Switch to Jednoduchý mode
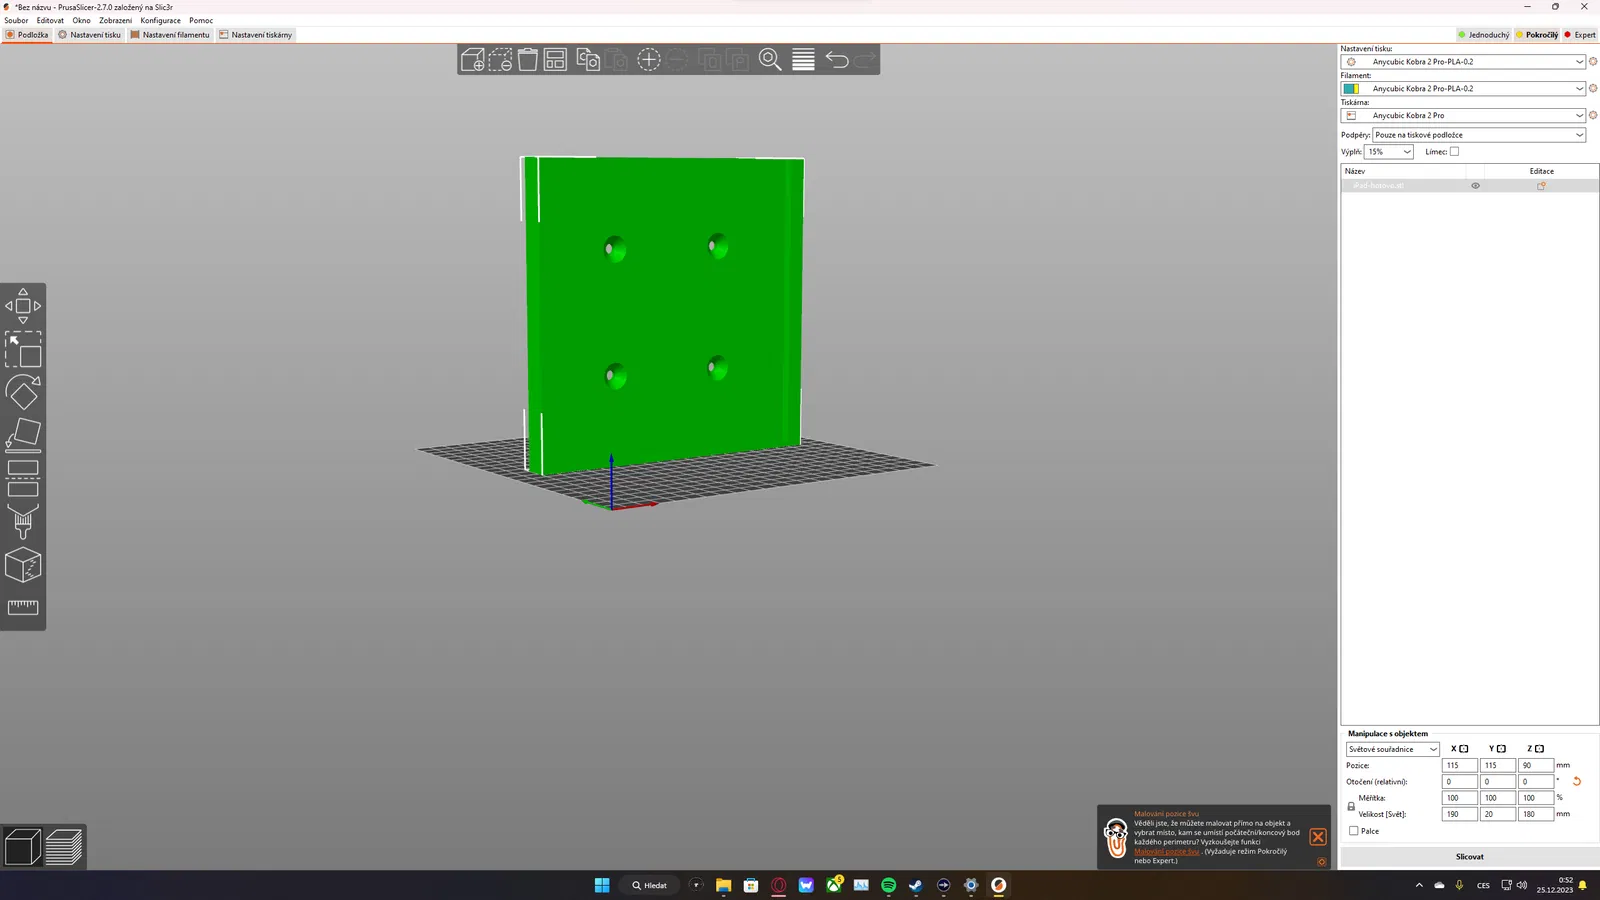1600x900 pixels. click(1483, 35)
